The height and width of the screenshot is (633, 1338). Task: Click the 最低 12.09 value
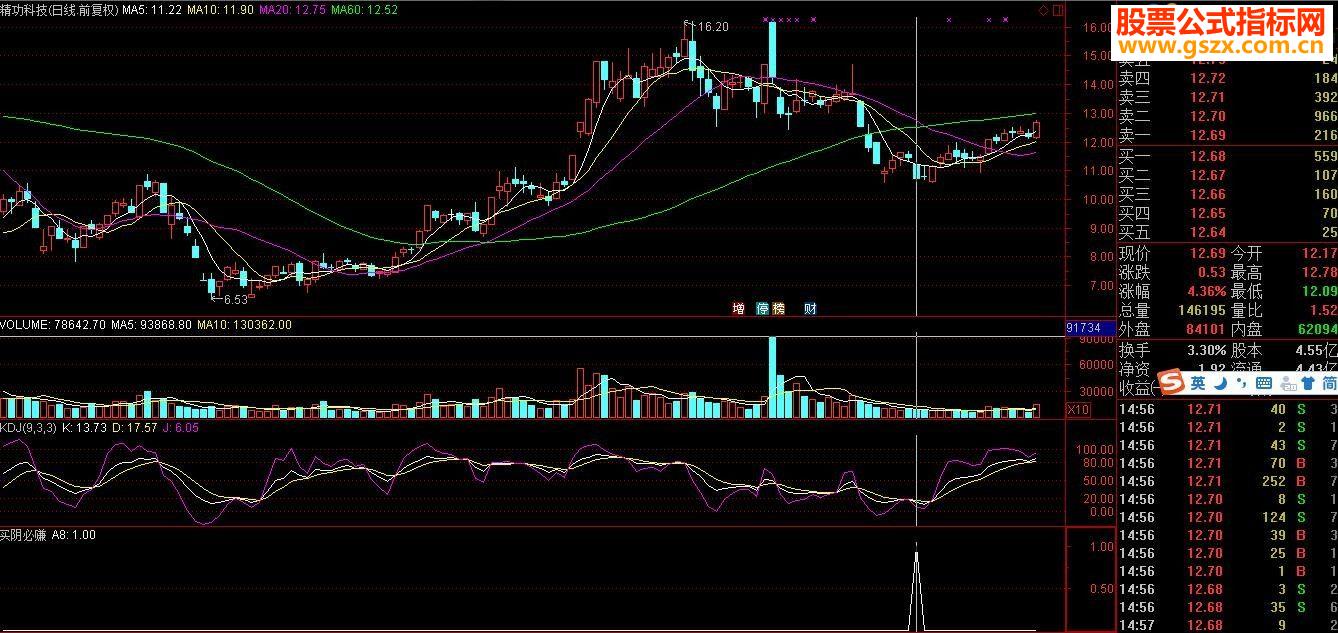(x=1320, y=291)
